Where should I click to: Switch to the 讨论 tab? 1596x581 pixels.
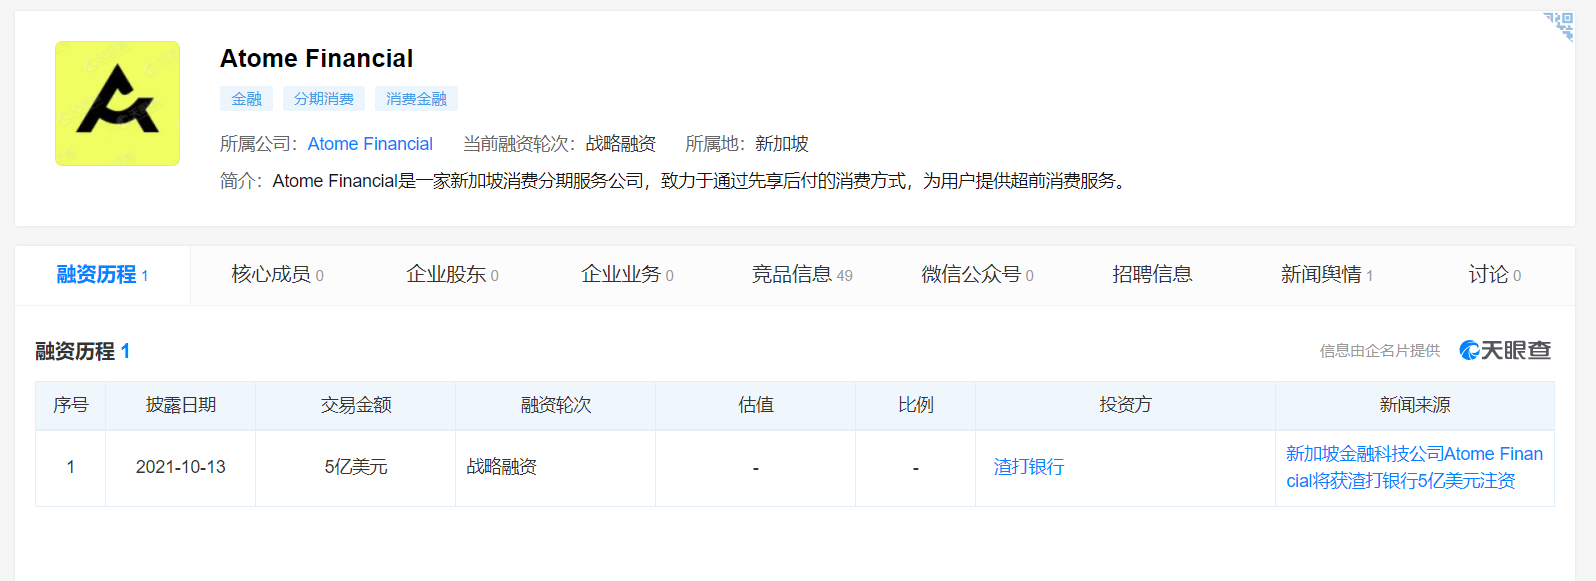(1494, 275)
